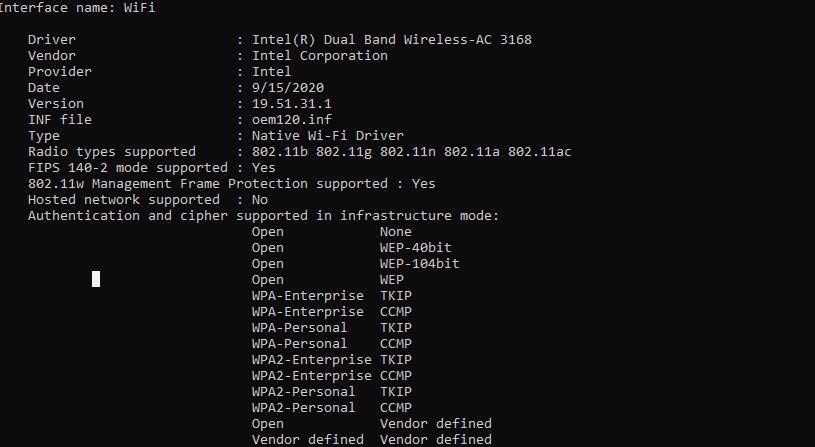Screen dimensions: 815x447
Task: Click the Authentication and cipher supported heading
Action: click(x=264, y=216)
